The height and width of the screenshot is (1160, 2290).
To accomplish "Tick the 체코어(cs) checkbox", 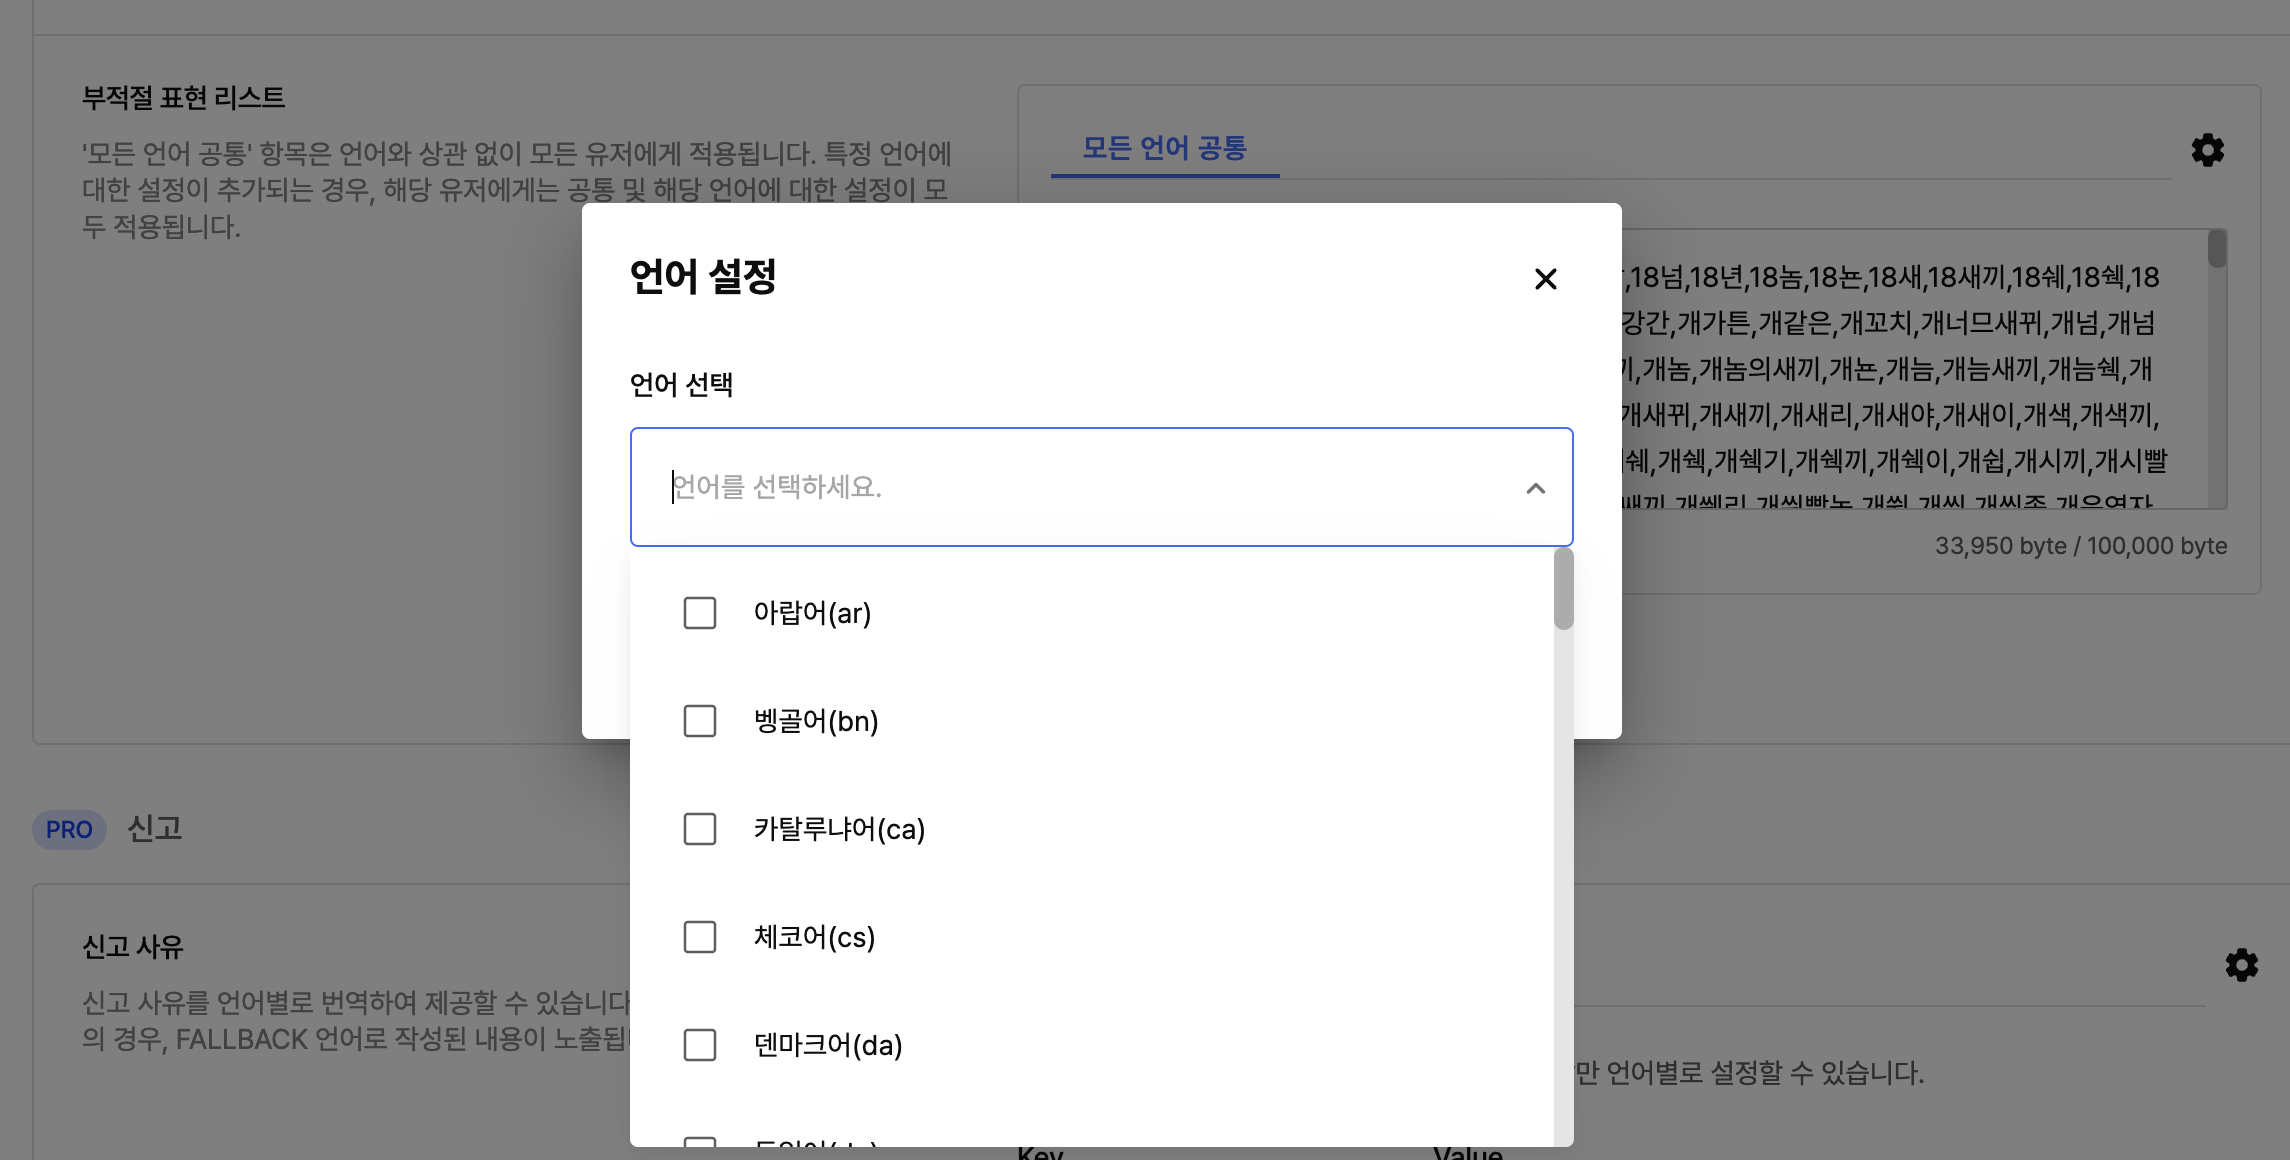I will [700, 937].
